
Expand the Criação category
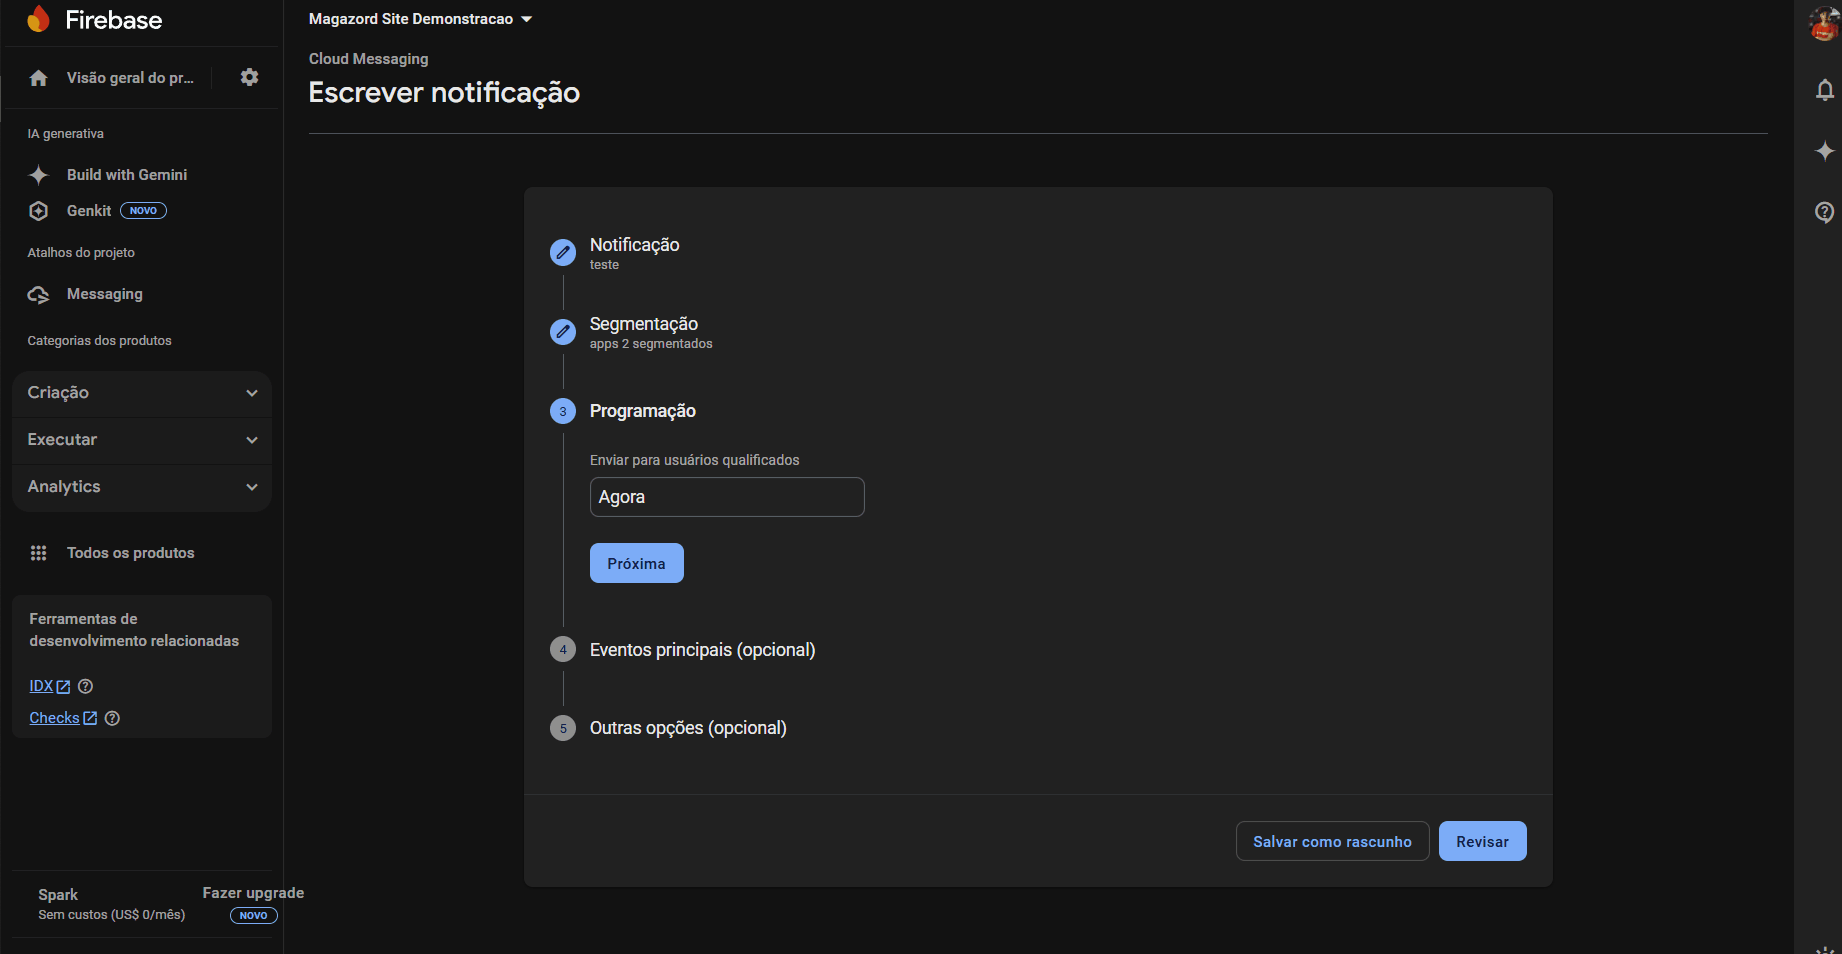pyautogui.click(x=142, y=393)
